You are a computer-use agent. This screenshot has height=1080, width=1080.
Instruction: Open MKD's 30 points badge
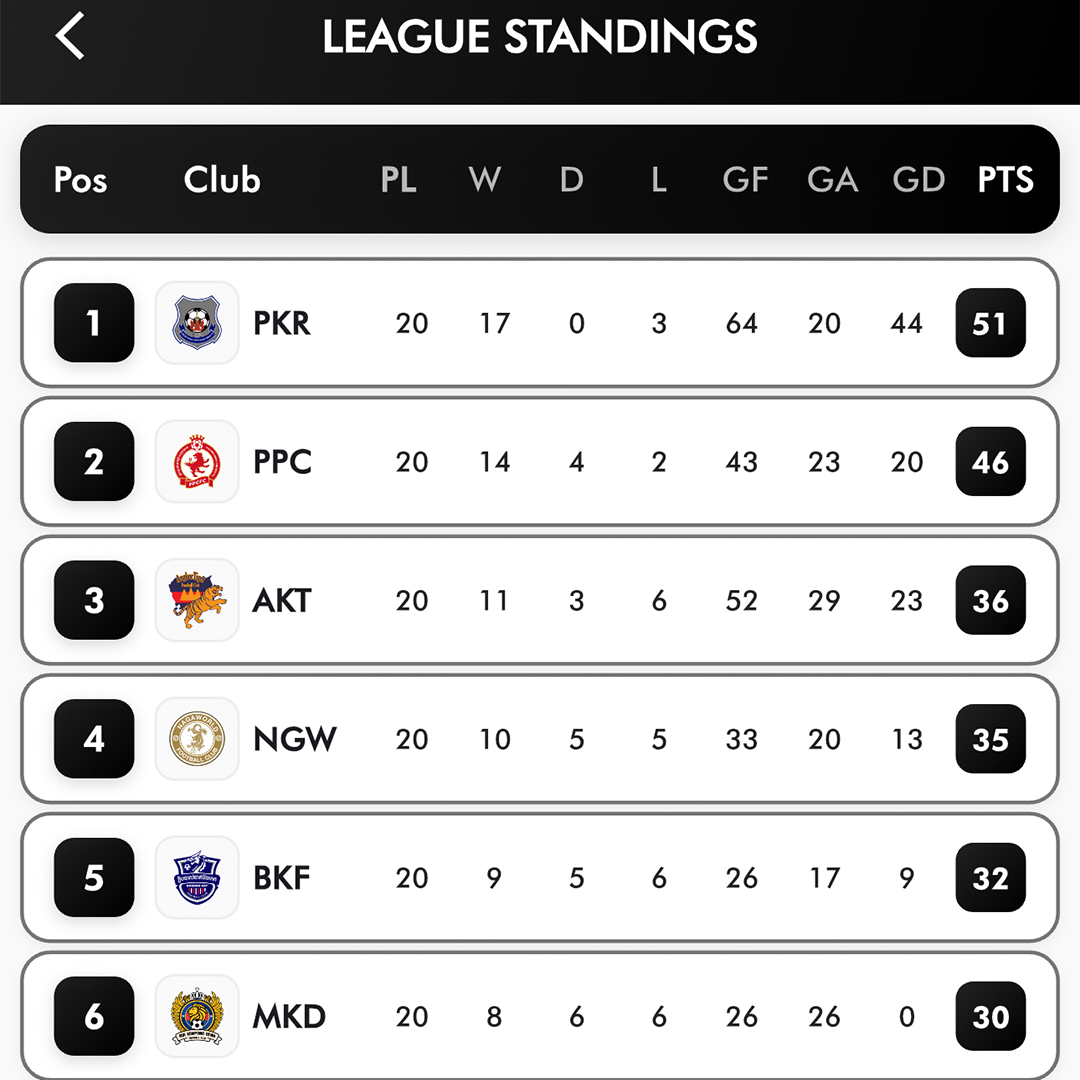(x=990, y=1016)
